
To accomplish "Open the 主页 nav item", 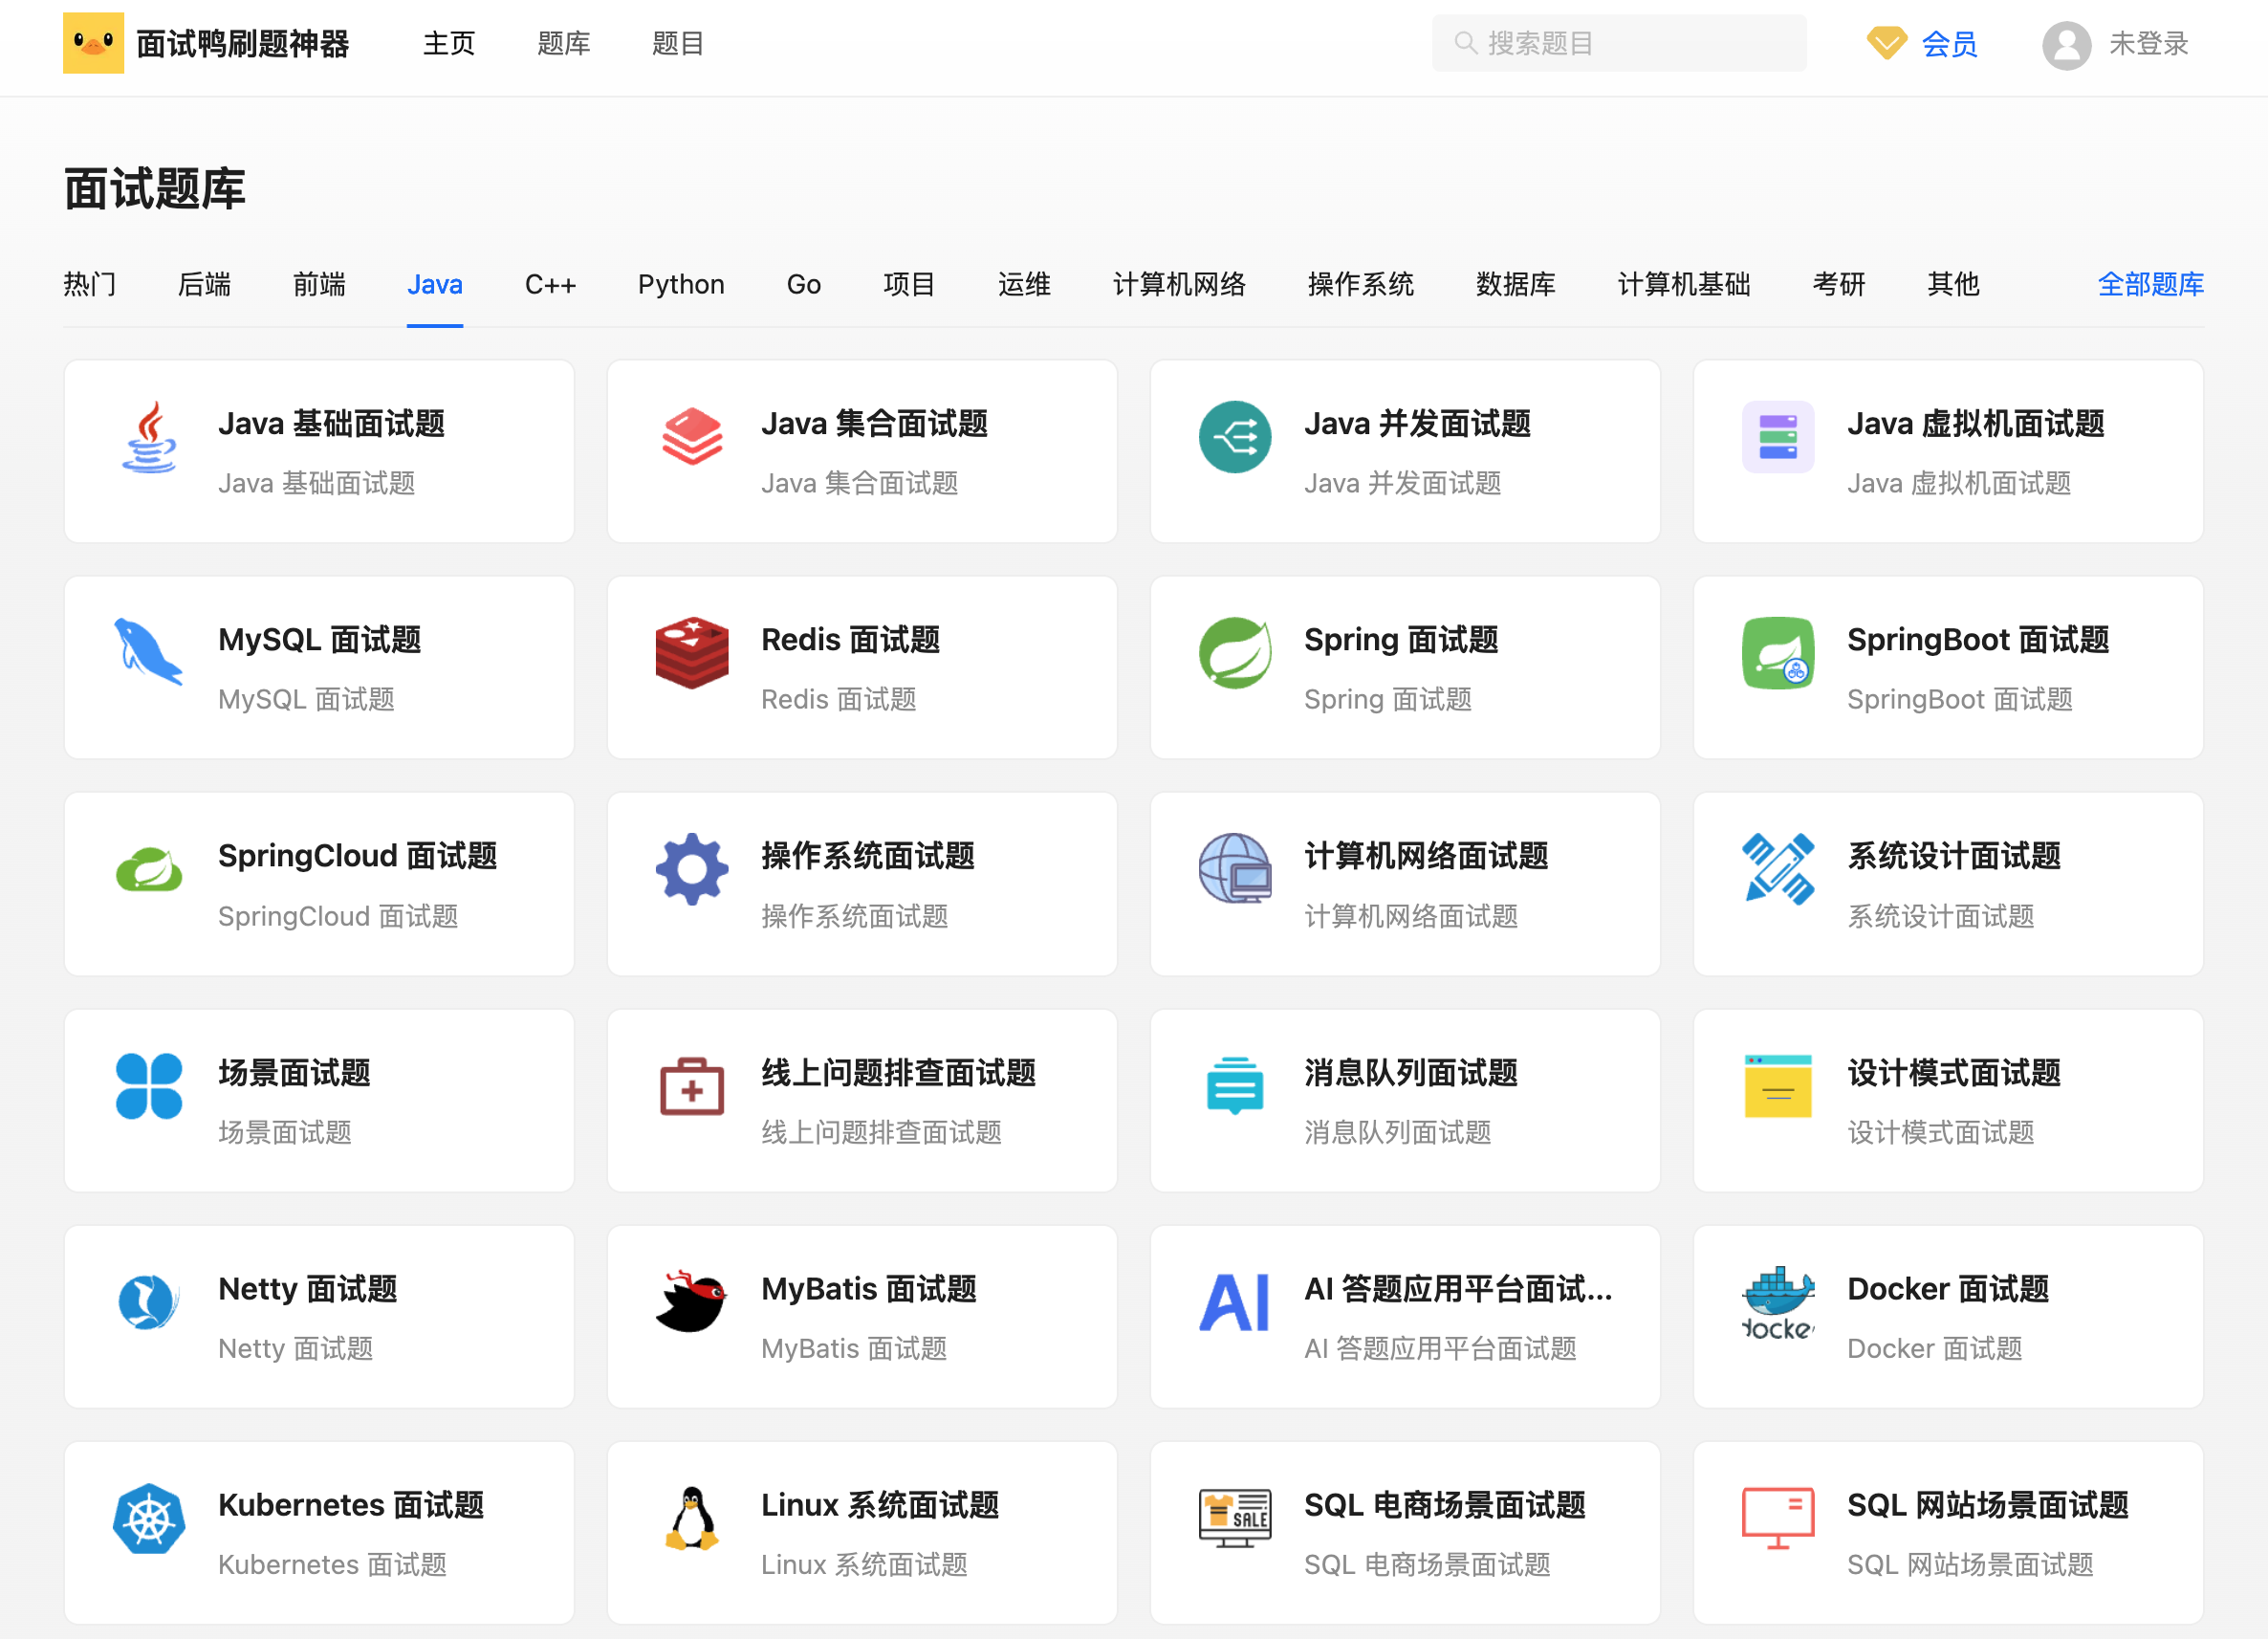I will coord(449,43).
